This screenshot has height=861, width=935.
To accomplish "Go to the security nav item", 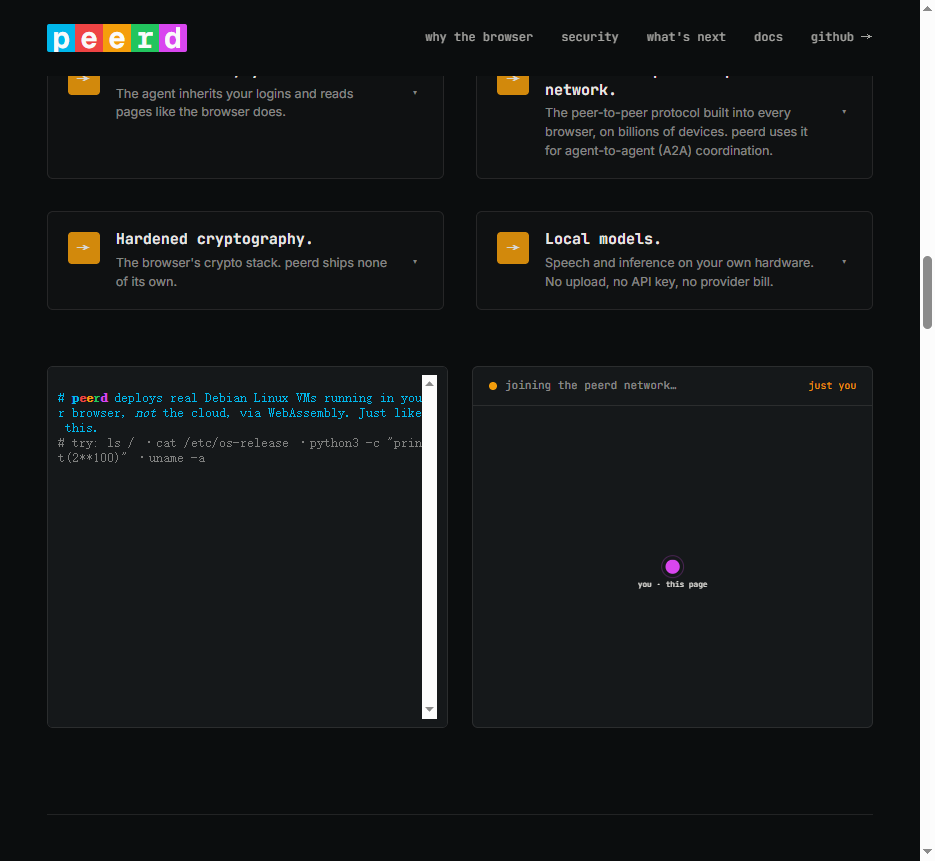I will point(590,37).
